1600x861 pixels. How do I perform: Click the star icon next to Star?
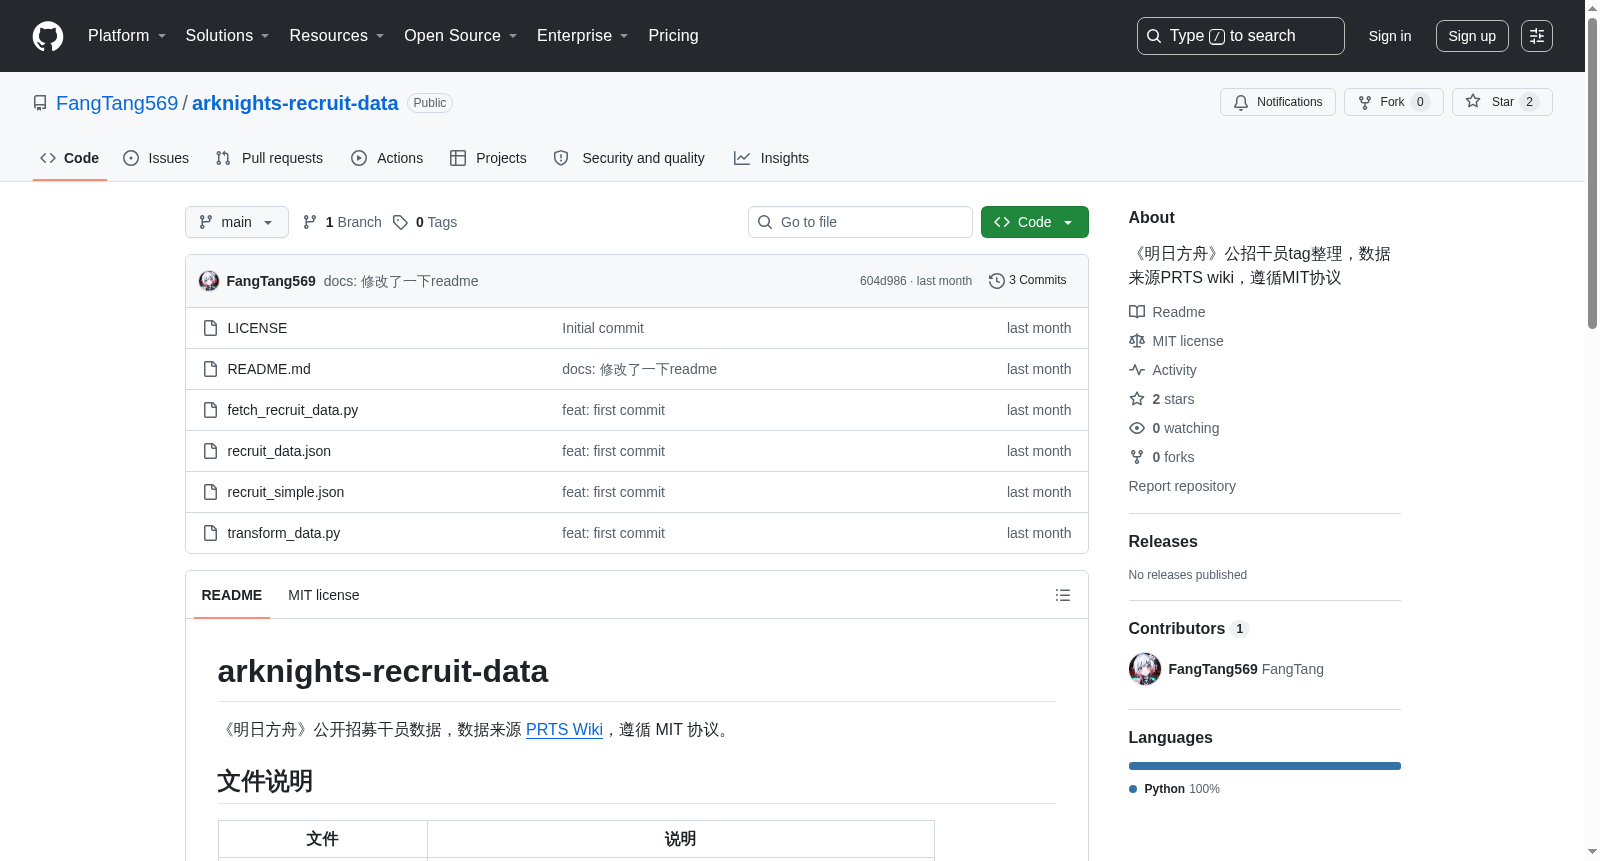1473,101
